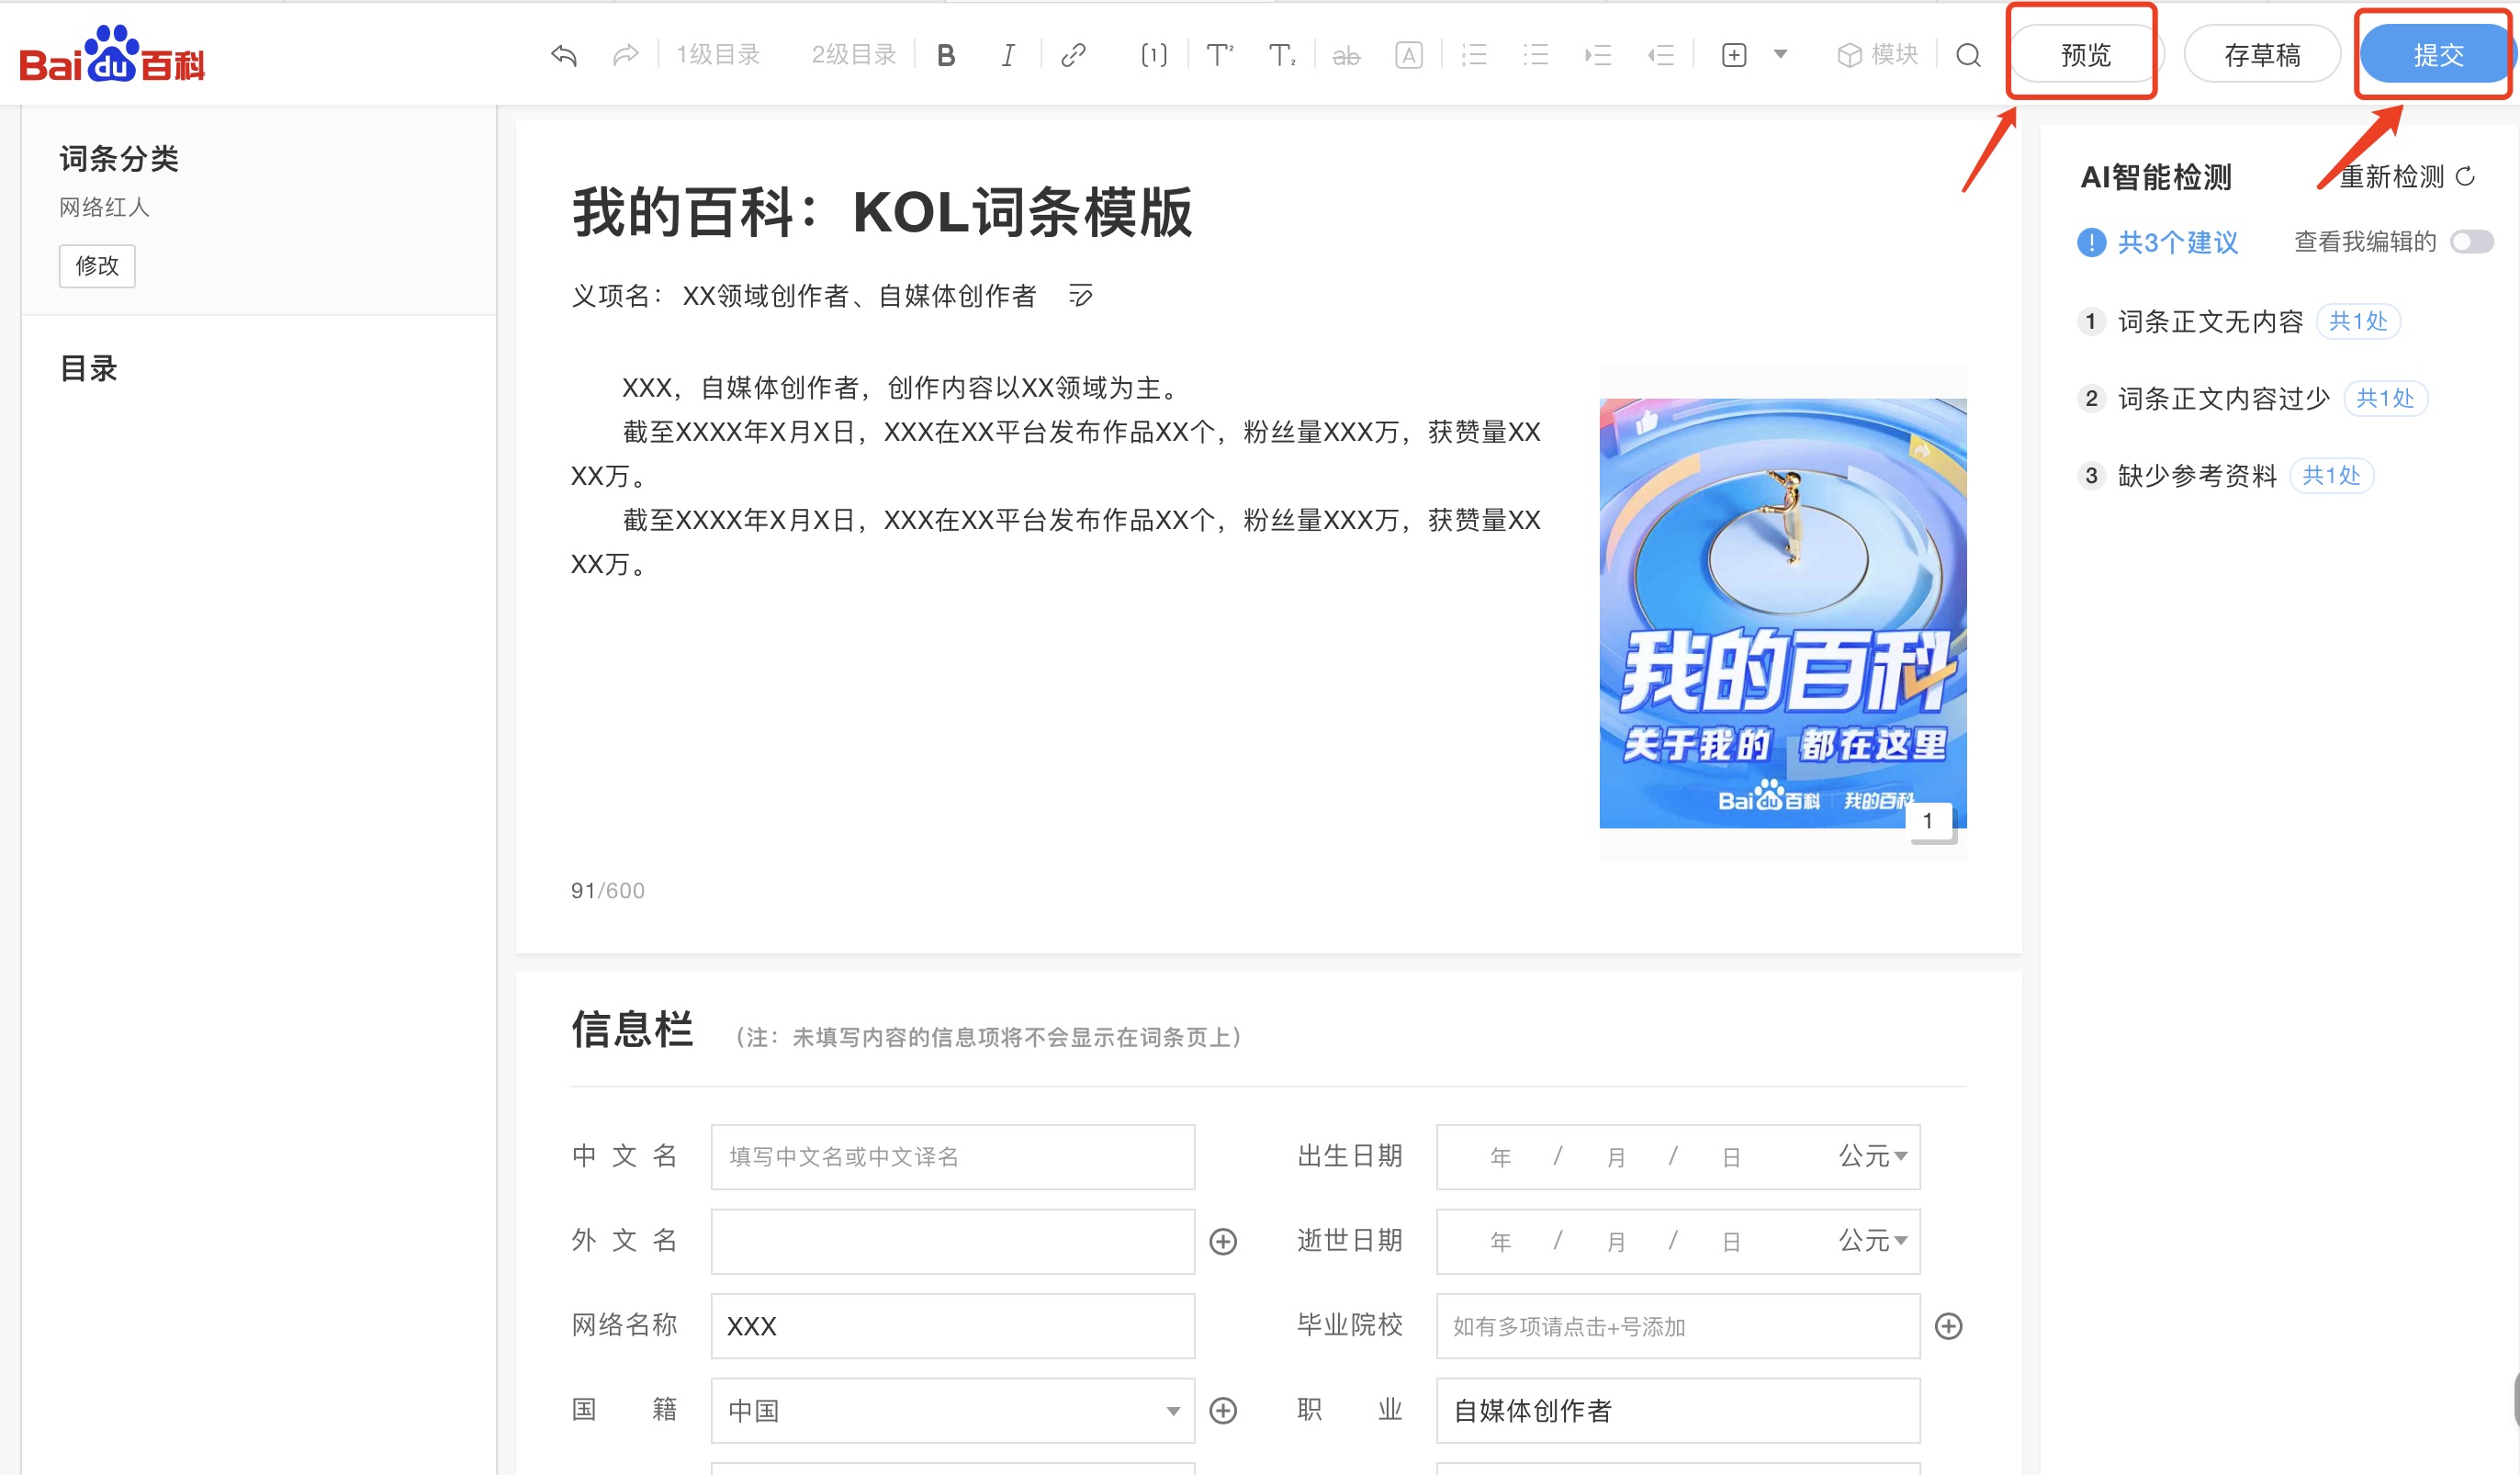Edit the 义项名 with pencil icon
The height and width of the screenshot is (1475, 2520).
pos(1080,296)
